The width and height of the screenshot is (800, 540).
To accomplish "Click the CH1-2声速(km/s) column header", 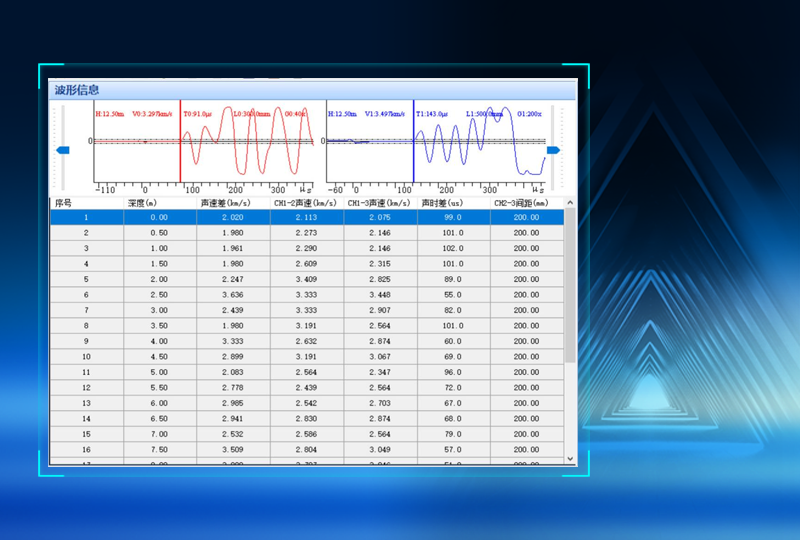I will [306, 202].
